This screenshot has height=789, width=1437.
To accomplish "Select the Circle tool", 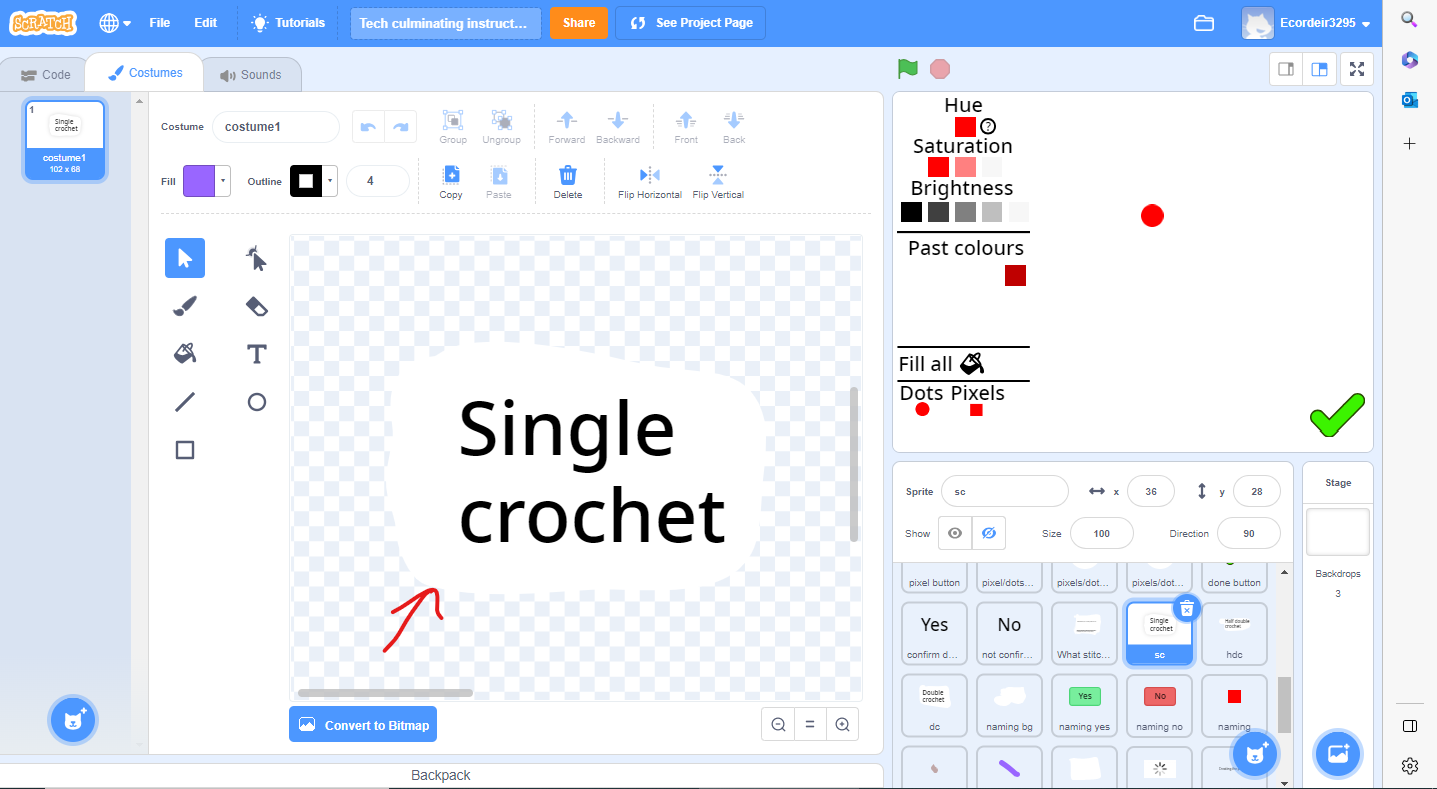I will pyautogui.click(x=256, y=401).
